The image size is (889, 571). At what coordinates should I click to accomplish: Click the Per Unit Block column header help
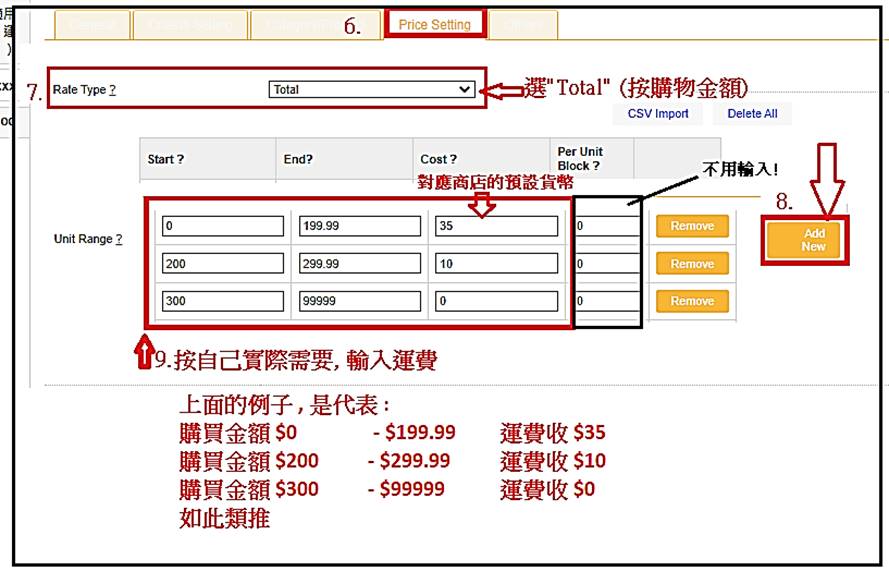tap(596, 166)
